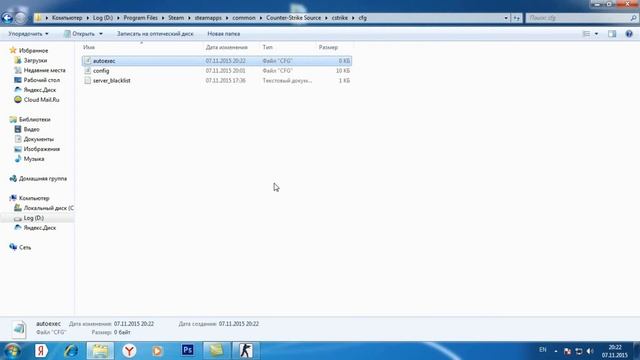Open Локальный диск (C:) drive
Image resolution: width=640 pixels, height=360 pixels.
click(48, 208)
